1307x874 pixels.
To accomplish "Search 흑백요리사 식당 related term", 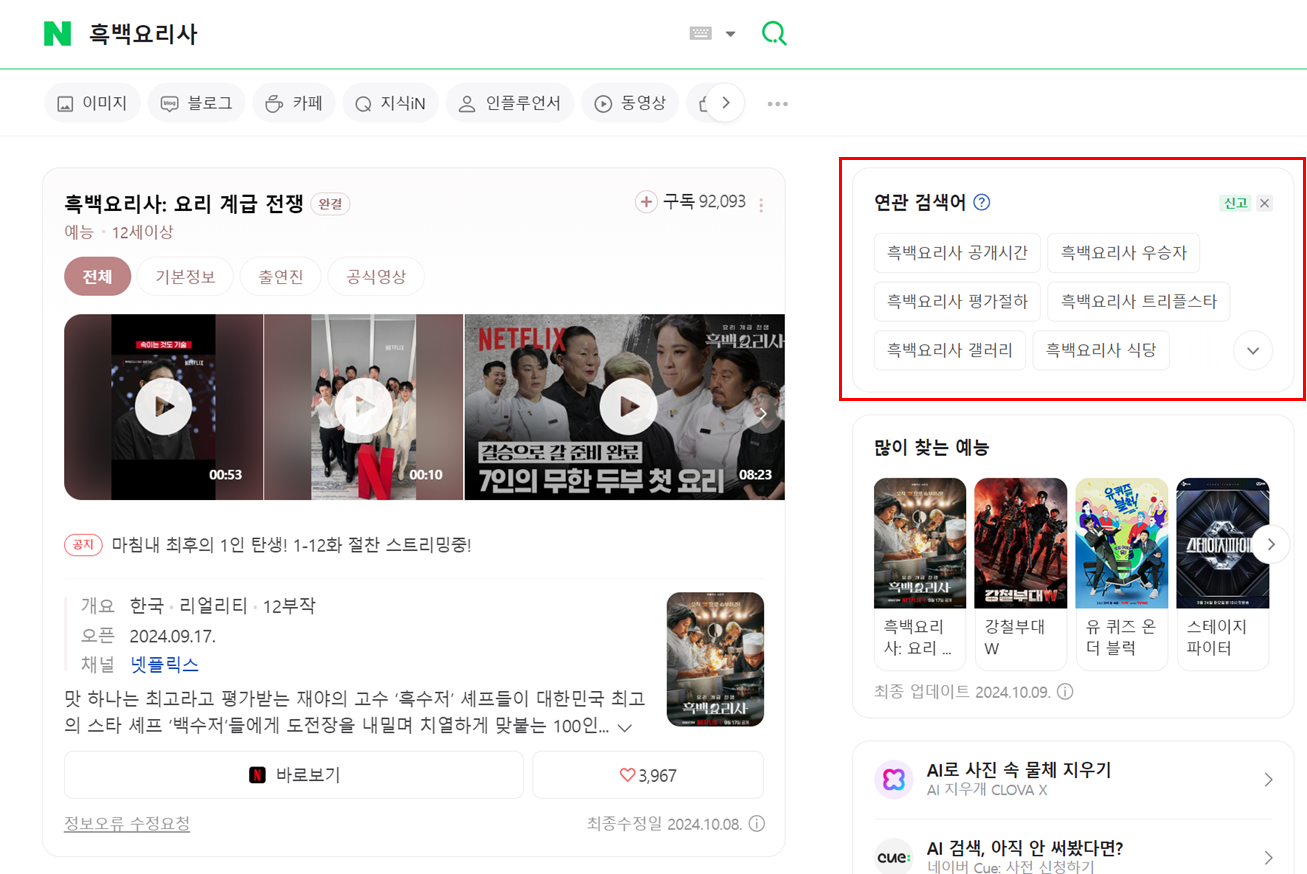I will pyautogui.click(x=1101, y=350).
